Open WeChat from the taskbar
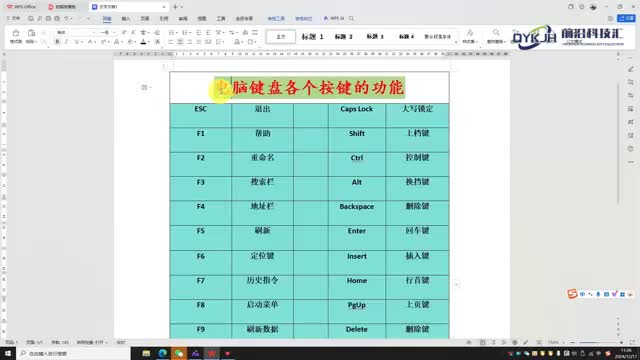Image resolution: width=640 pixels, height=360 pixels. click(179, 353)
